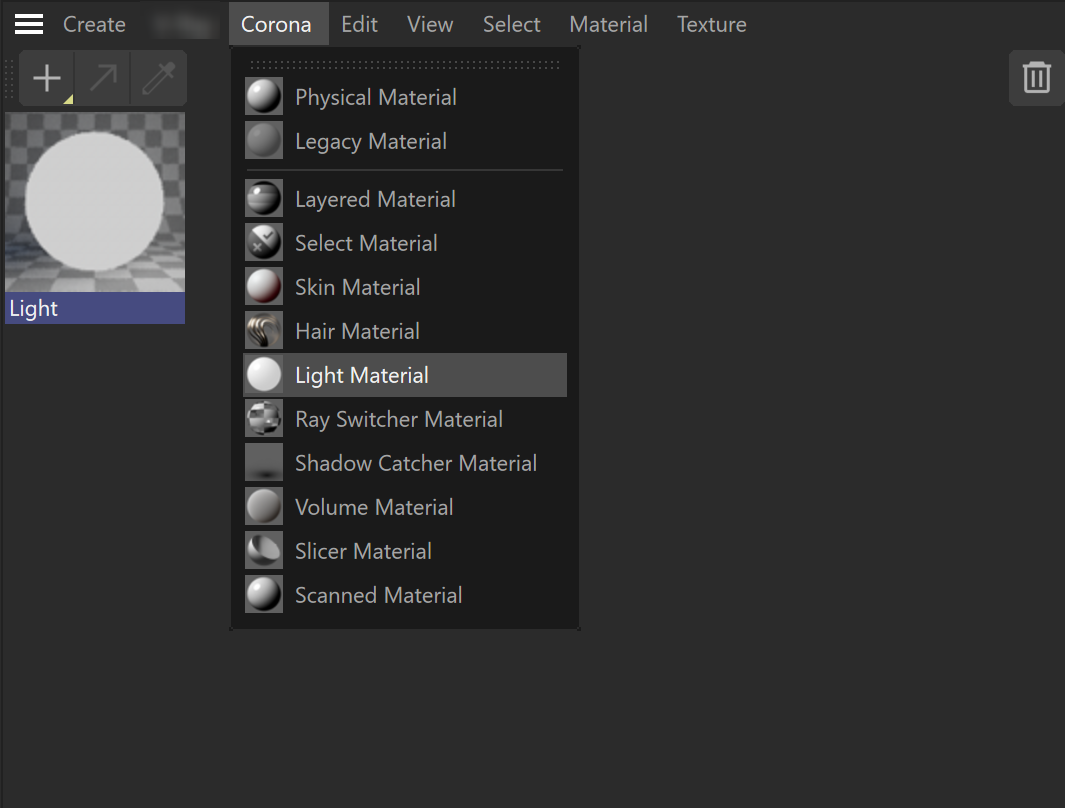Click the Select Material icon

coord(264,242)
